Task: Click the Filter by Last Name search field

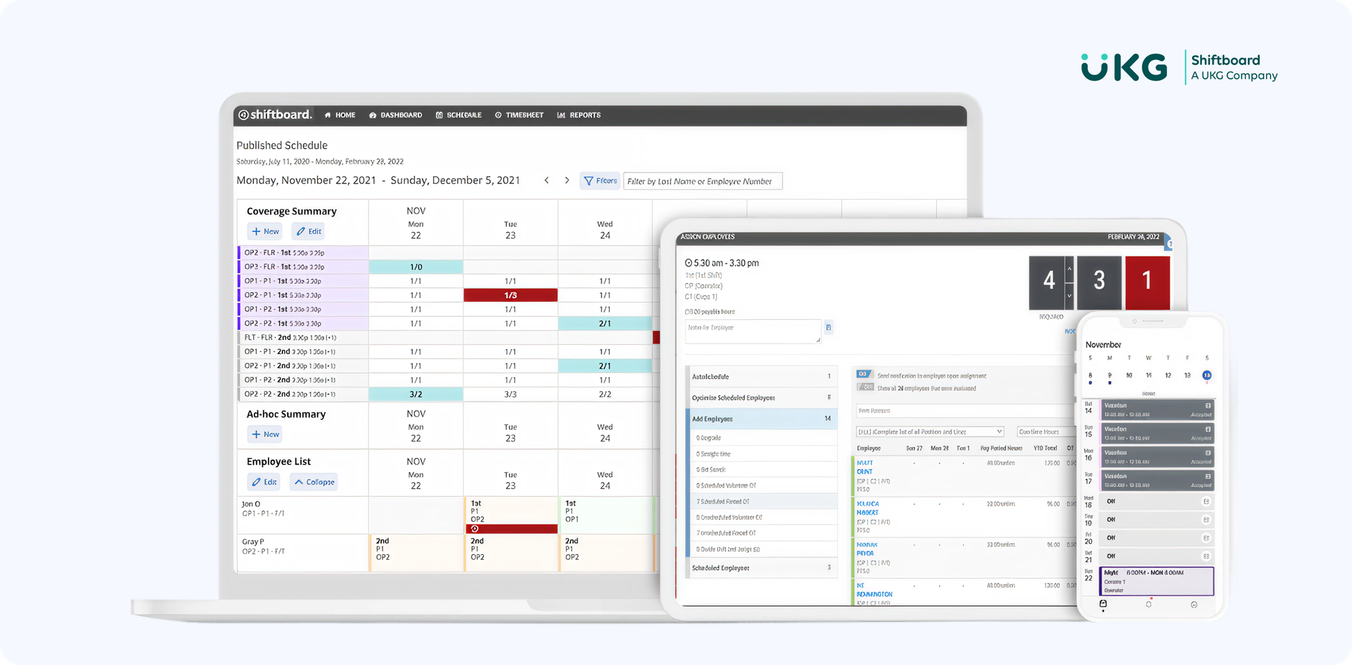Action: (x=703, y=181)
